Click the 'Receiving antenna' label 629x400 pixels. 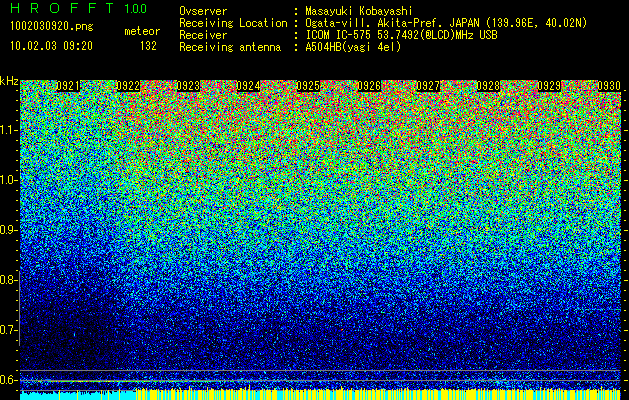click(x=230, y=47)
